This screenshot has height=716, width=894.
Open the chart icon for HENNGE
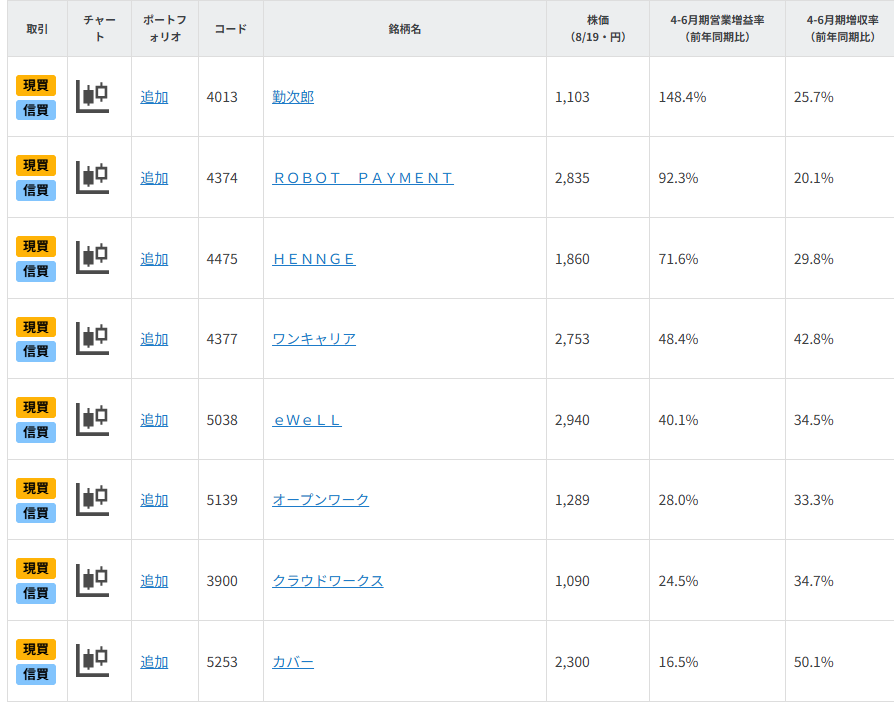[x=92, y=258]
